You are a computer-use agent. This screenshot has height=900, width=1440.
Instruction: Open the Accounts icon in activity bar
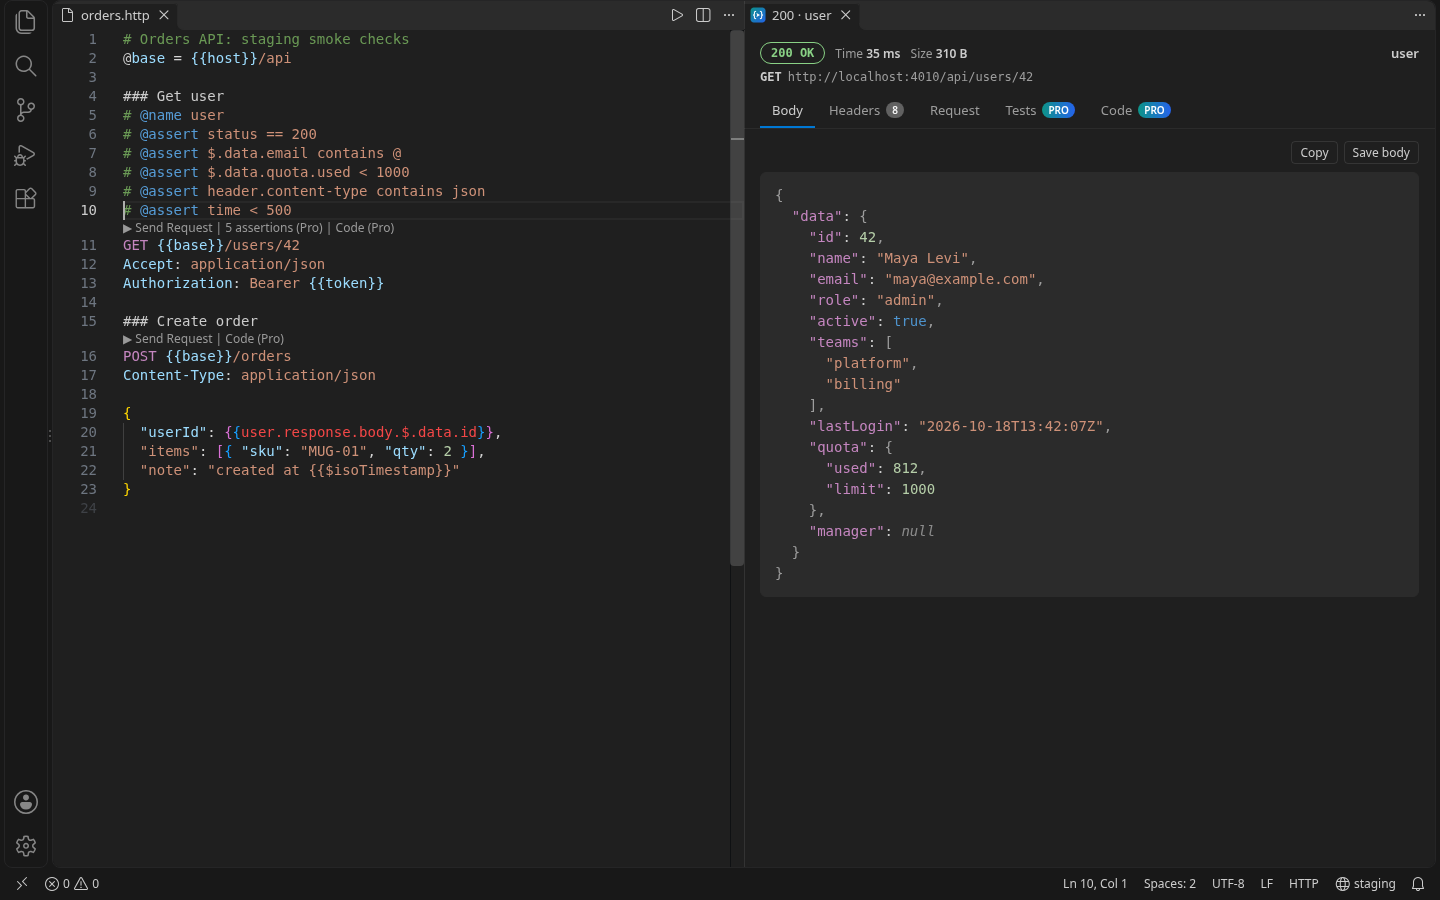[x=26, y=802]
